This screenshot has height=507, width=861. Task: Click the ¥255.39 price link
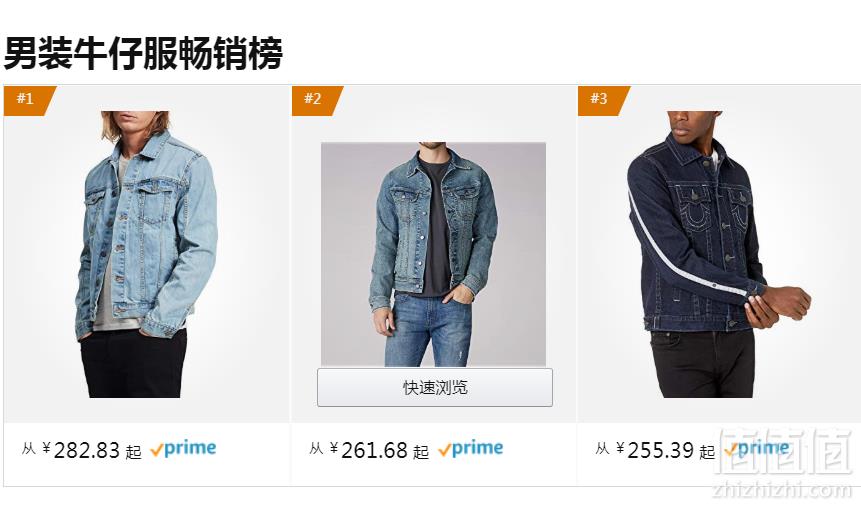click(655, 450)
